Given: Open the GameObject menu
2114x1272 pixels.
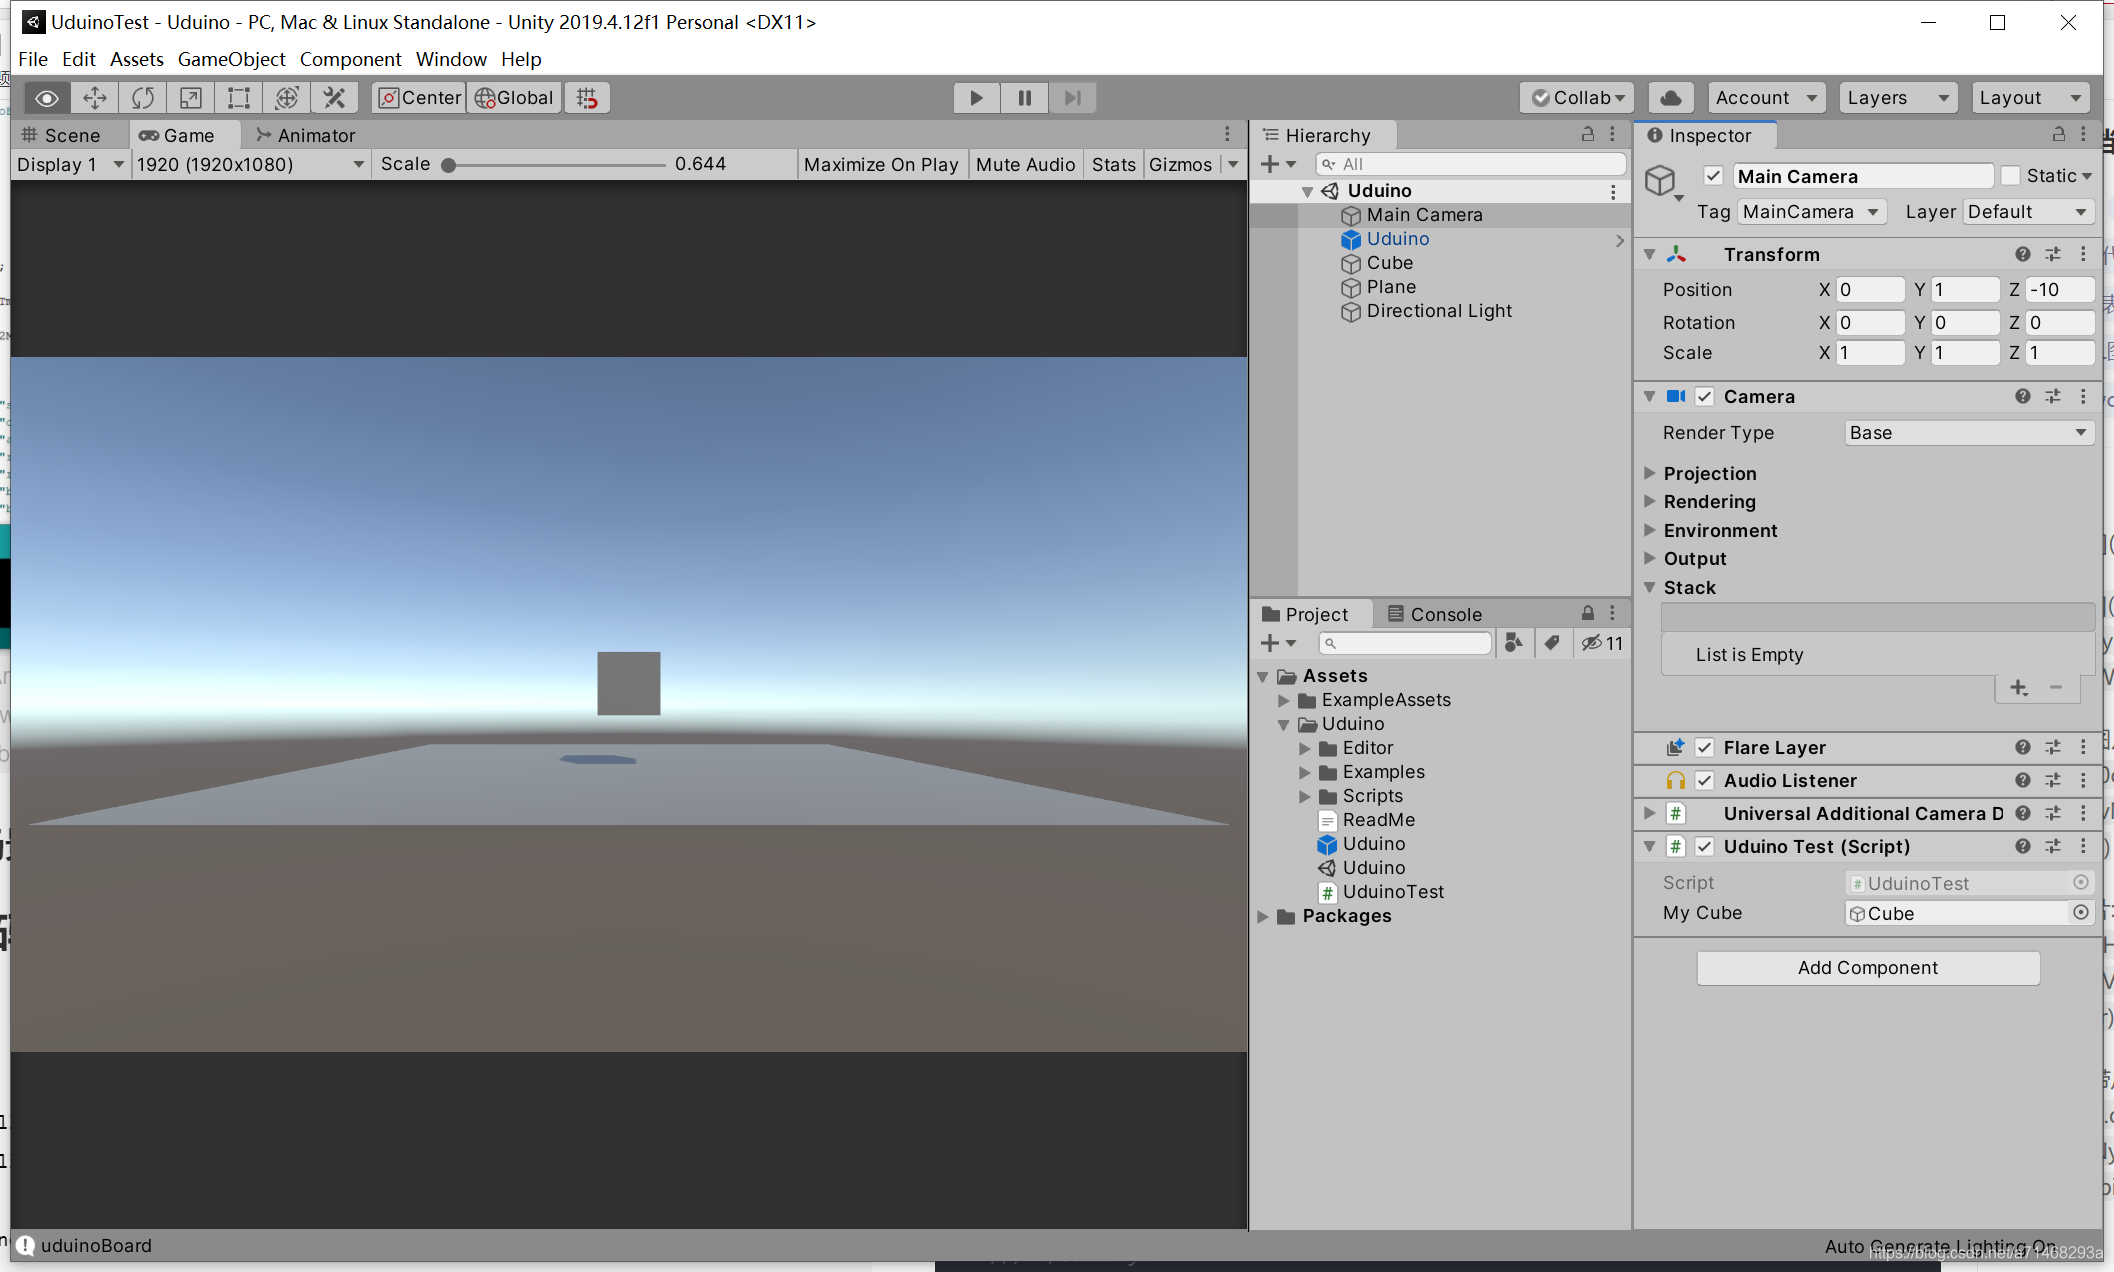Looking at the screenshot, I should coord(231,59).
